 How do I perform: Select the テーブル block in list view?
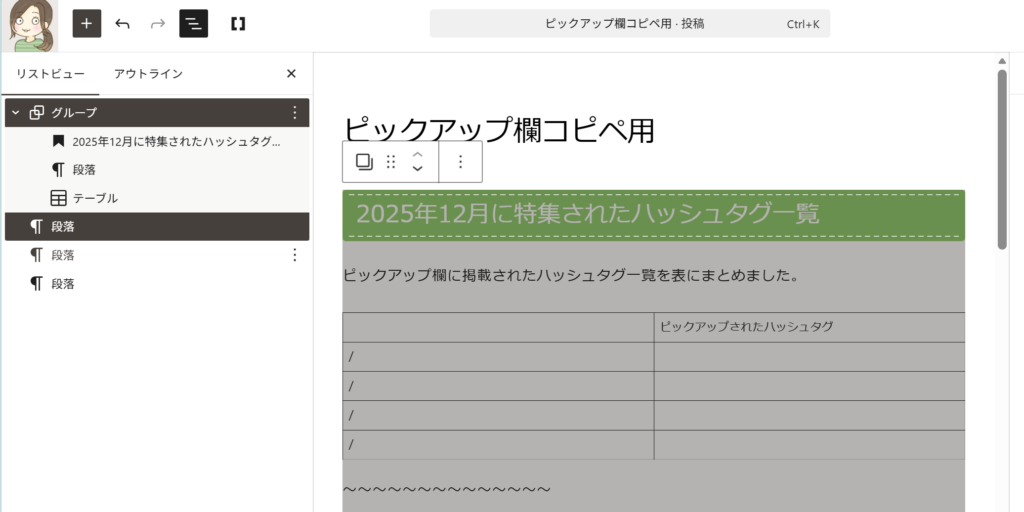tap(95, 198)
